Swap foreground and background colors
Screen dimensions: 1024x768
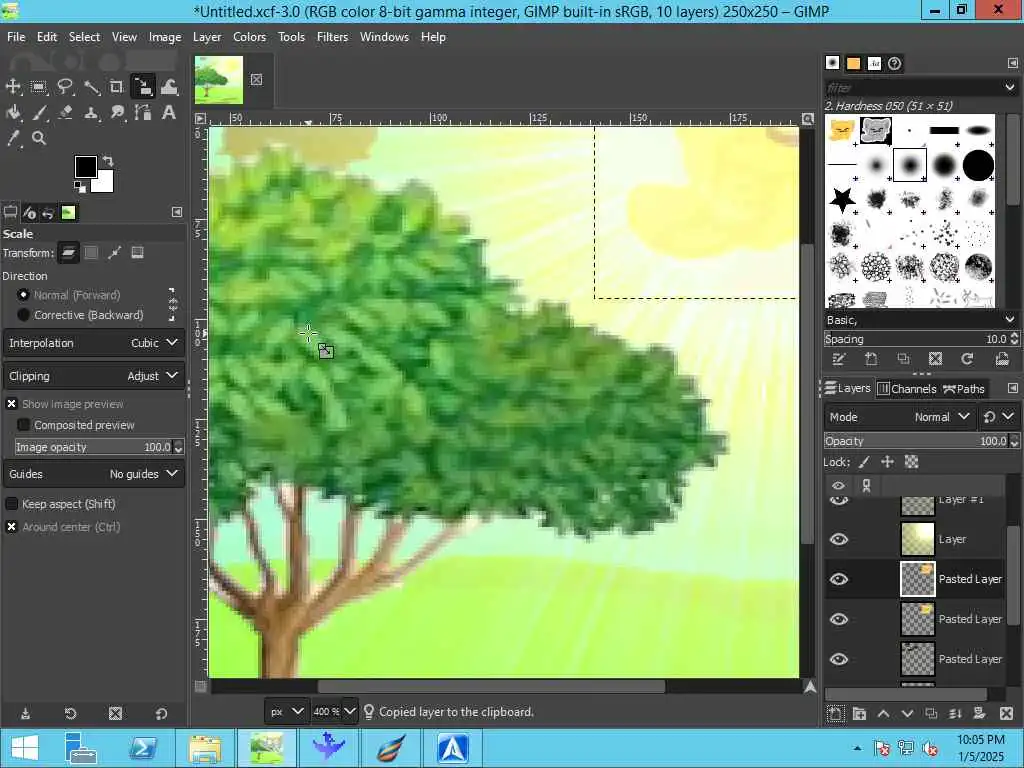point(108,161)
